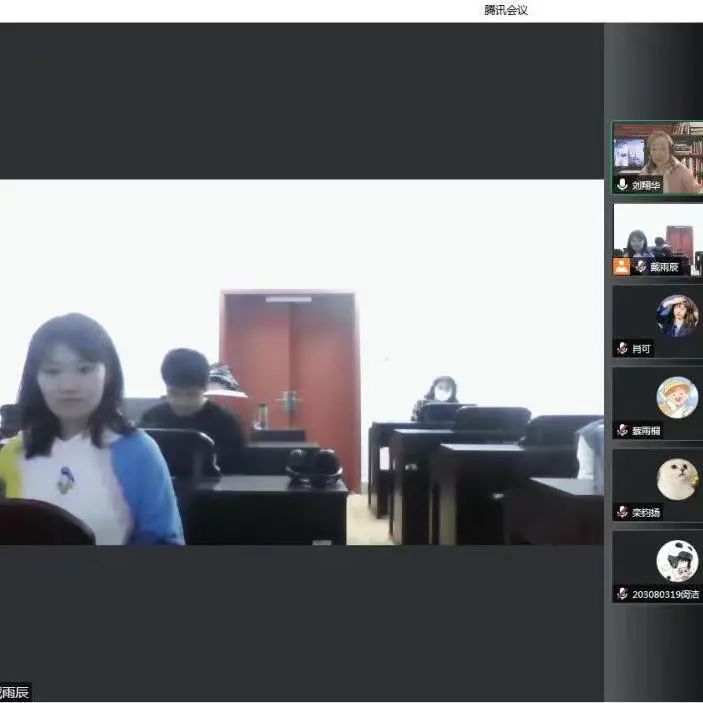This screenshot has height=703, width=703.
Task: Click 肖可's round profile avatar
Action: pyautogui.click(x=677, y=316)
